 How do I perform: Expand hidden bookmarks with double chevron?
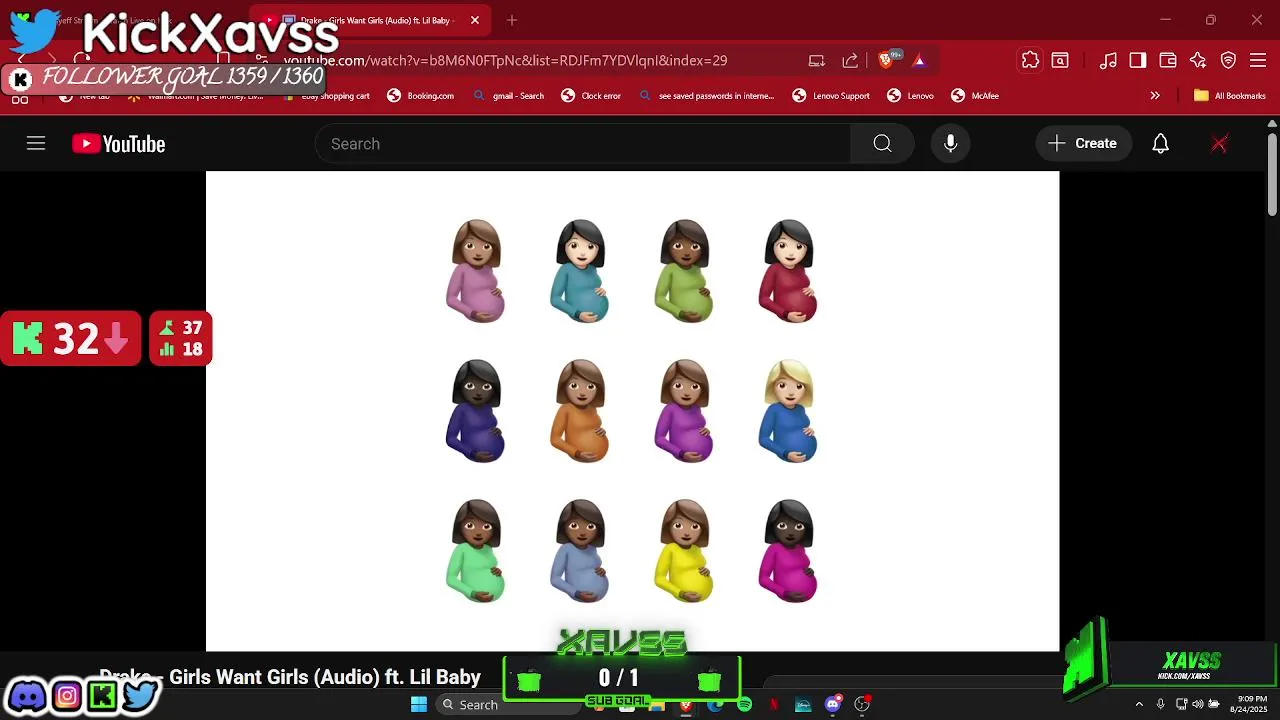1155,96
